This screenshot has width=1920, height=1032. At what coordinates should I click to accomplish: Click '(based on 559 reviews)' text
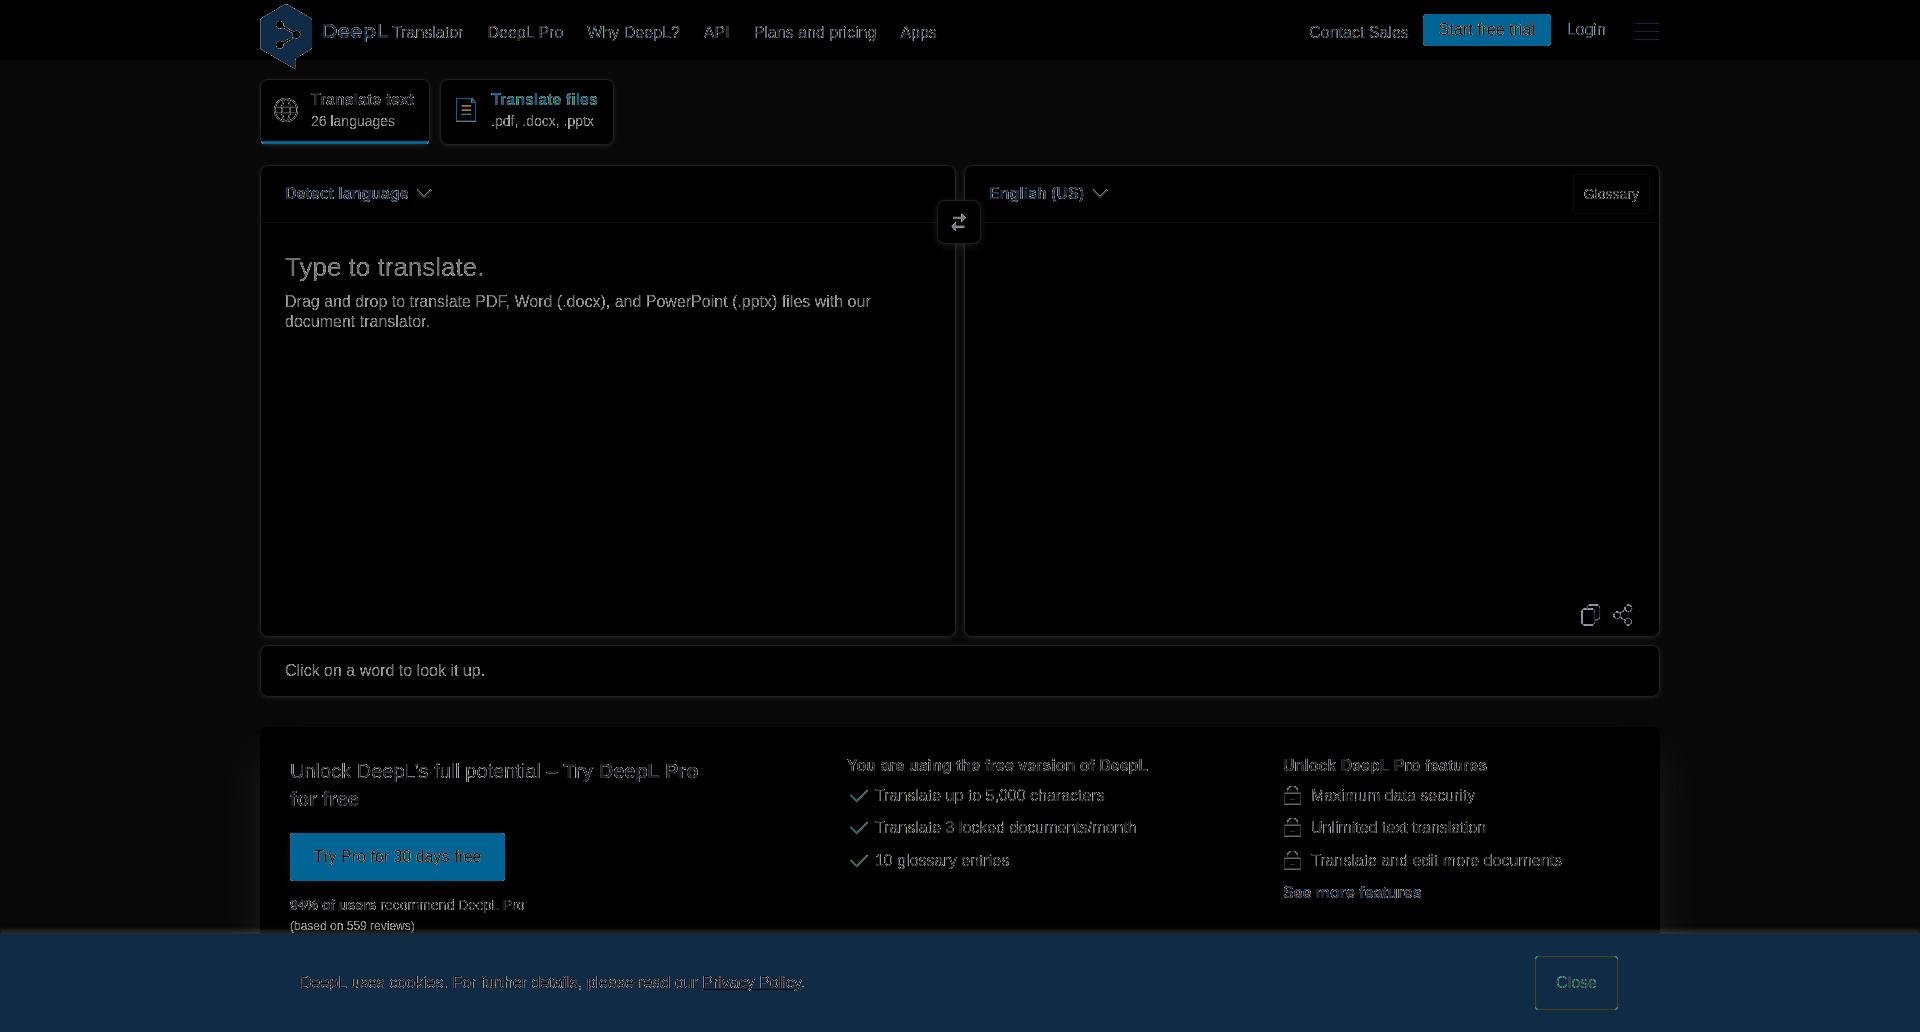352,926
